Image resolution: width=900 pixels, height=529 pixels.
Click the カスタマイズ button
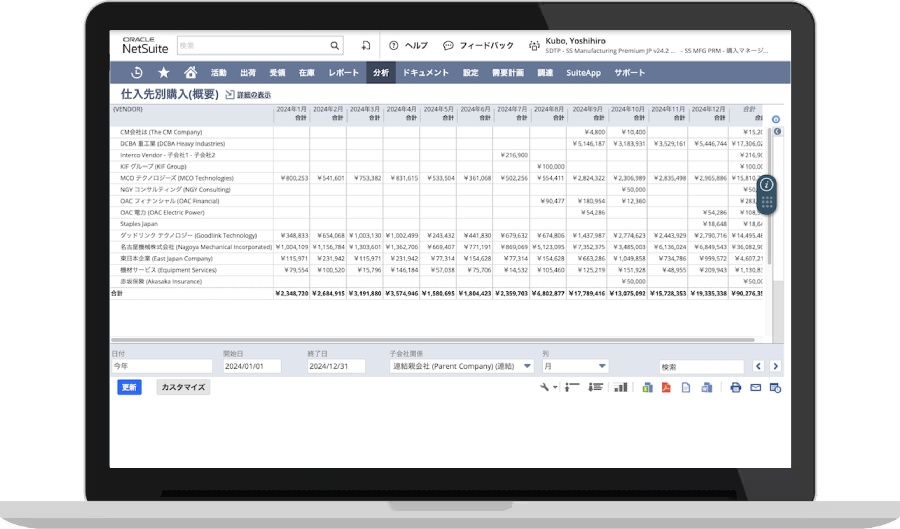coord(183,387)
